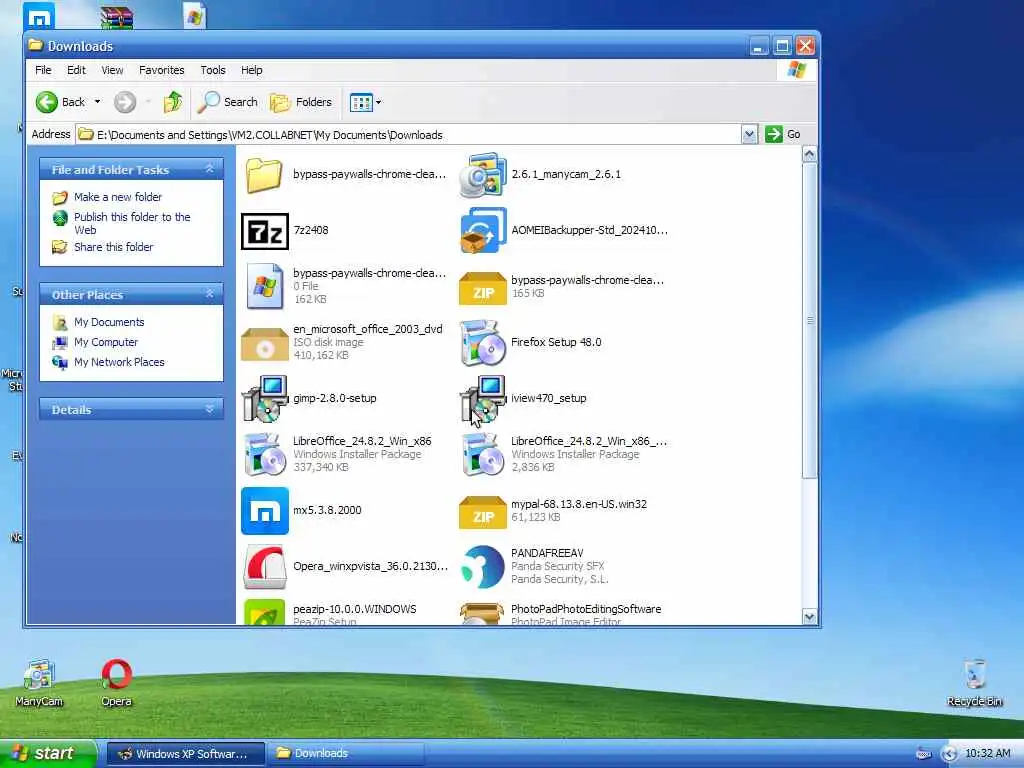Go to My Documents
The width and height of the screenshot is (1024, 768).
tap(108, 322)
